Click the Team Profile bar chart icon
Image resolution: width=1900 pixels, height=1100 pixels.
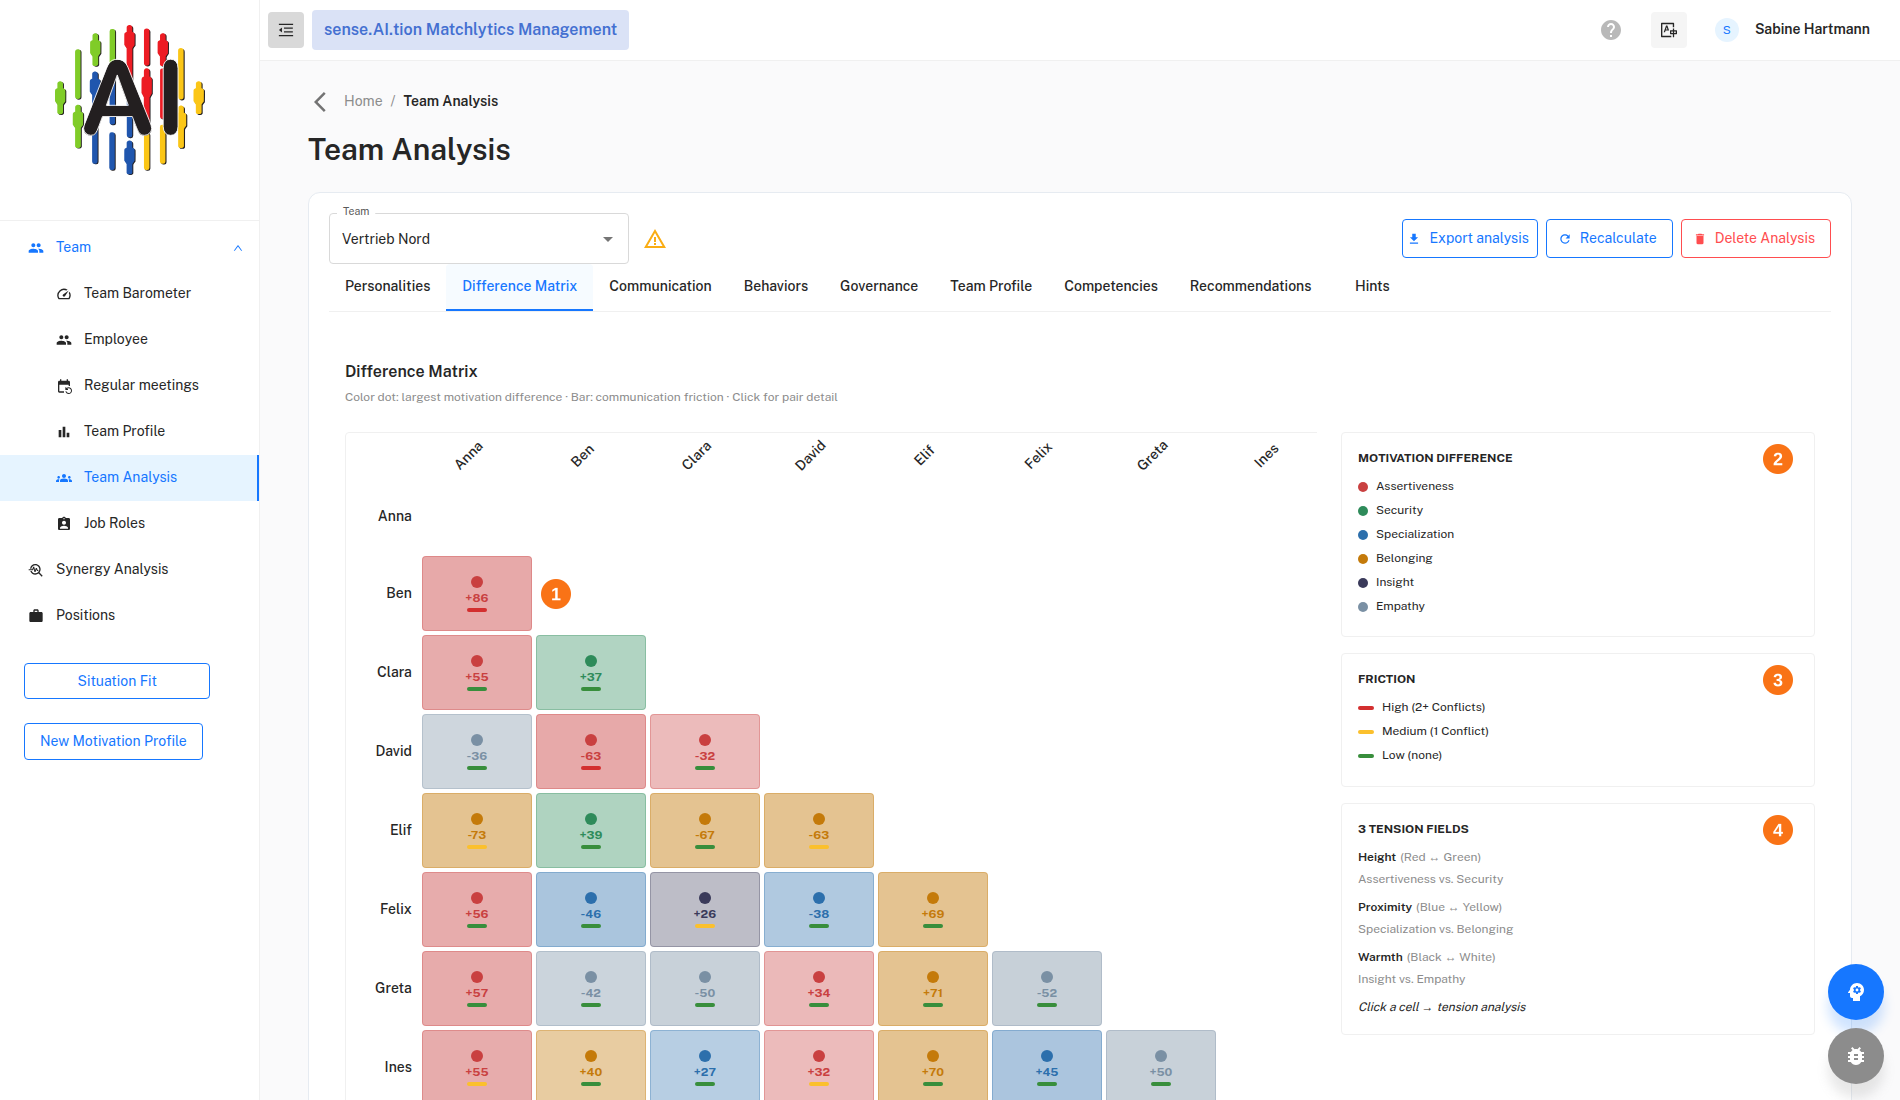point(64,432)
